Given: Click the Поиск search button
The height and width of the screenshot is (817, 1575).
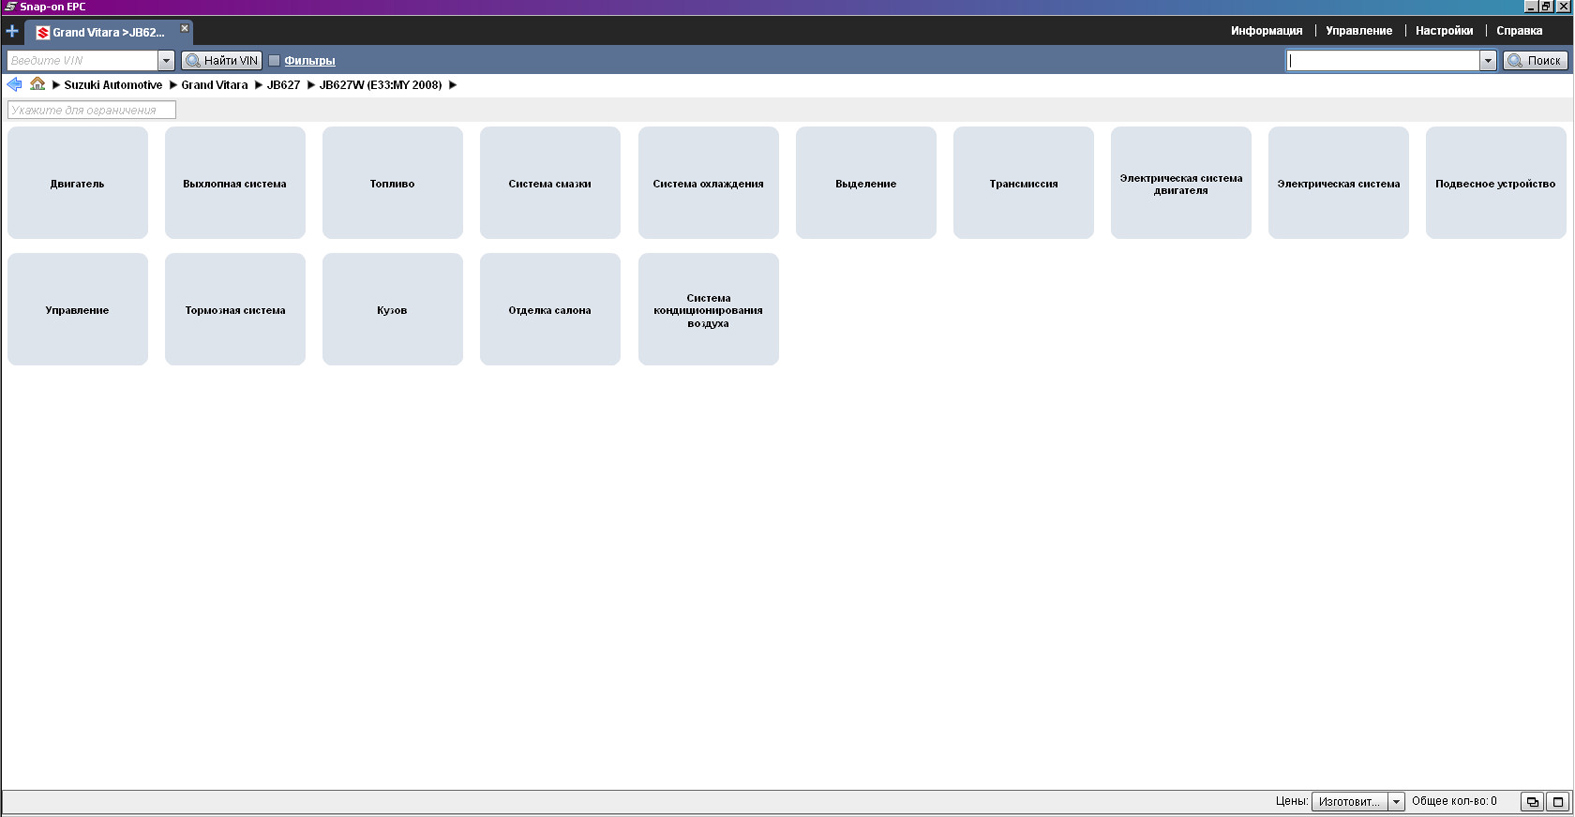Looking at the screenshot, I should coord(1535,61).
